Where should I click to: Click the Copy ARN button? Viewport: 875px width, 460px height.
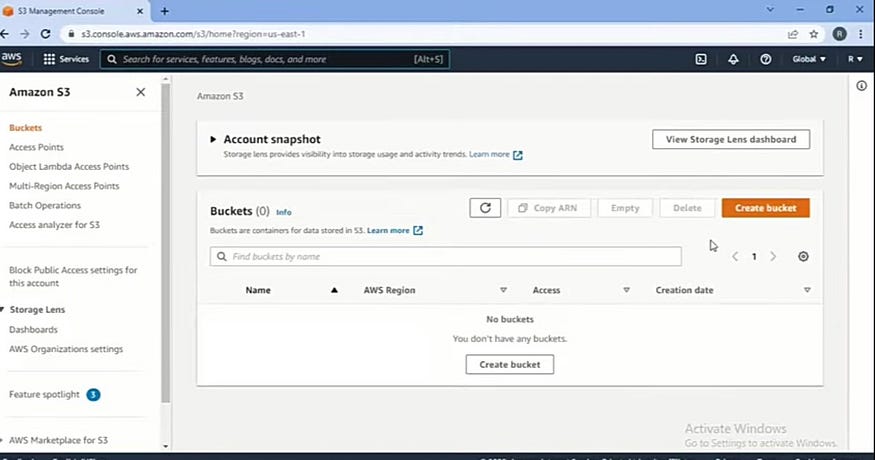tap(549, 208)
